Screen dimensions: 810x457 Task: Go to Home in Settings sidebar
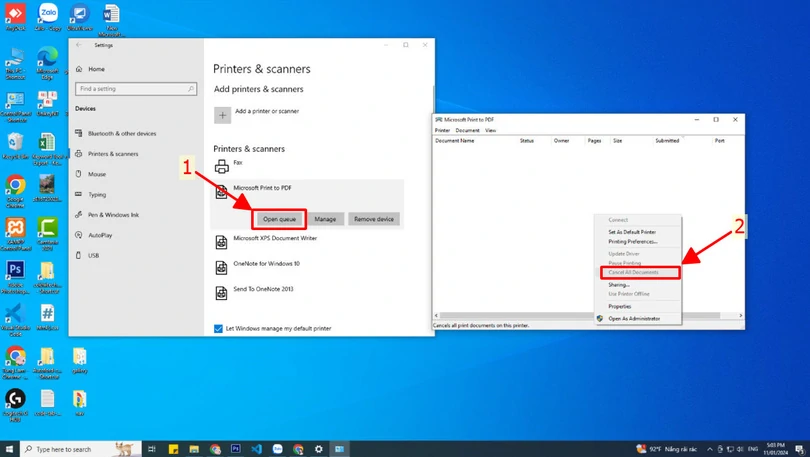pyautogui.click(x=96, y=69)
